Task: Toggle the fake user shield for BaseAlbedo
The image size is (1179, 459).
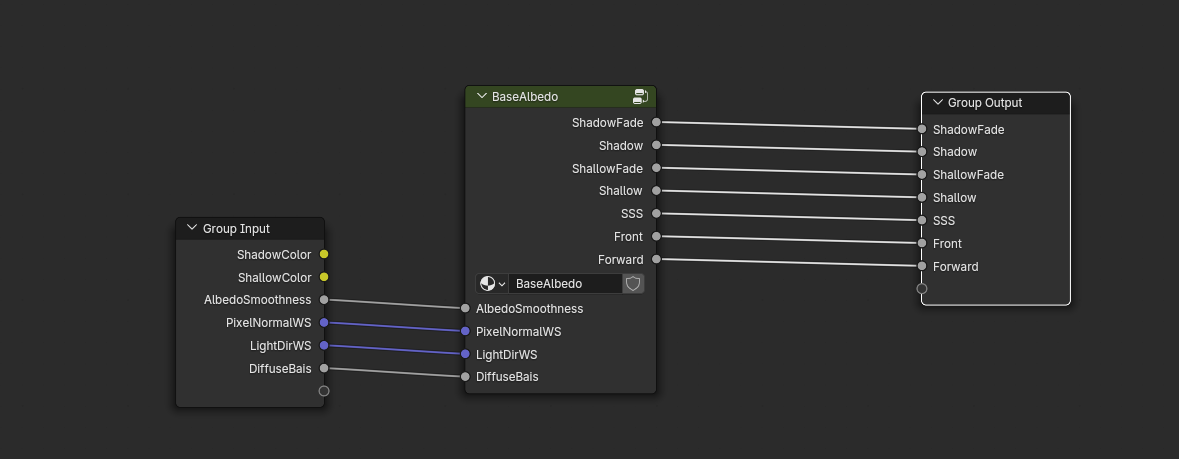Action: coord(633,284)
